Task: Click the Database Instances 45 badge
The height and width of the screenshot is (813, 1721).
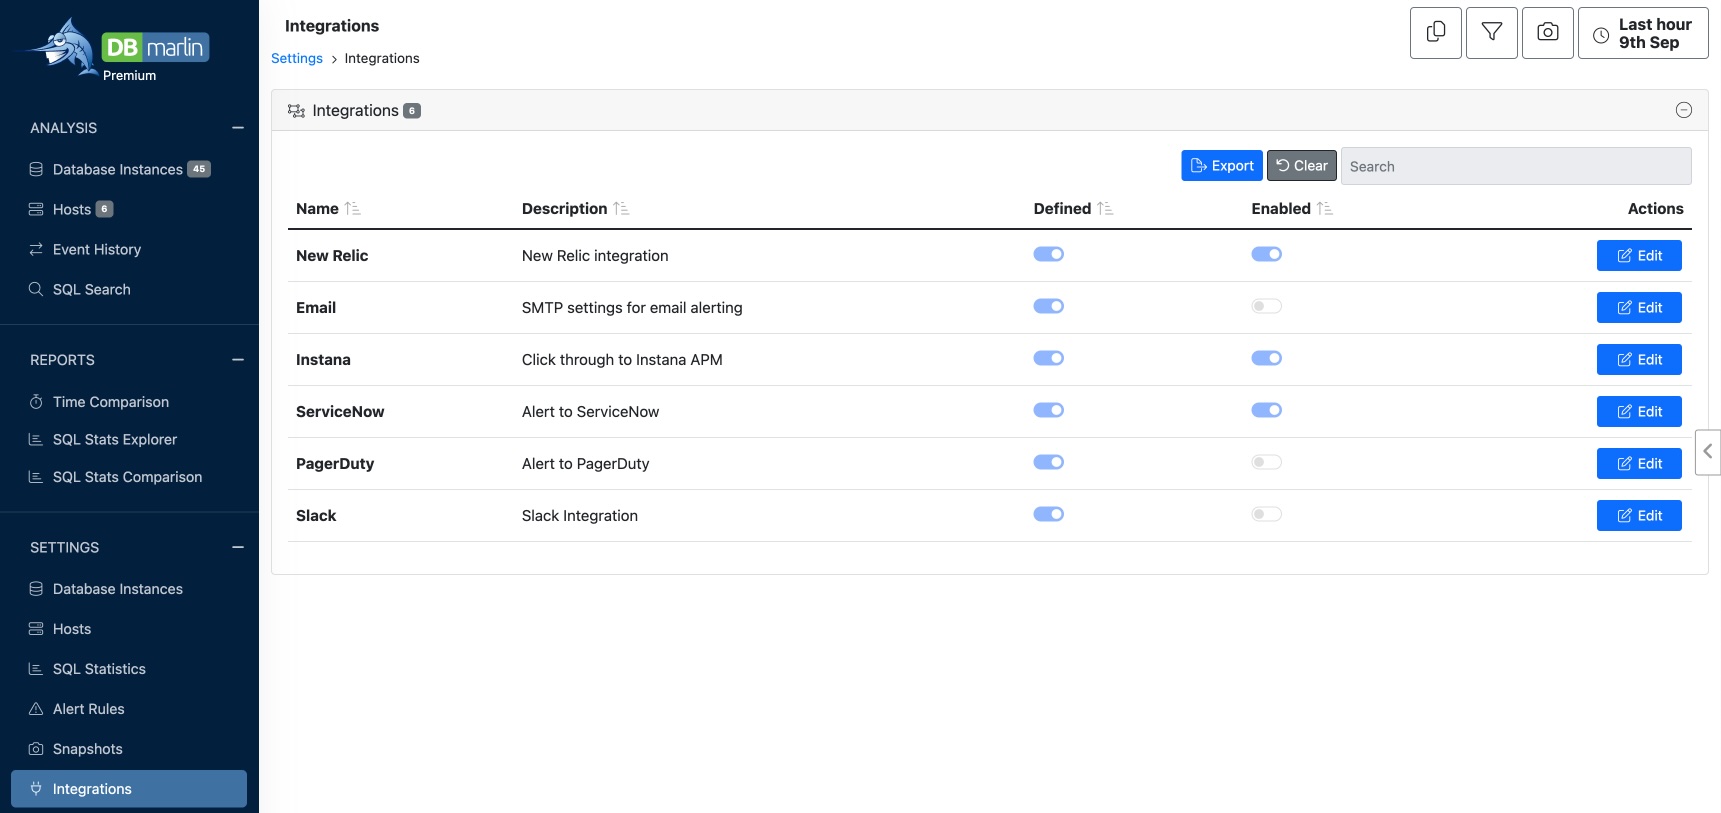Action: coord(199,169)
